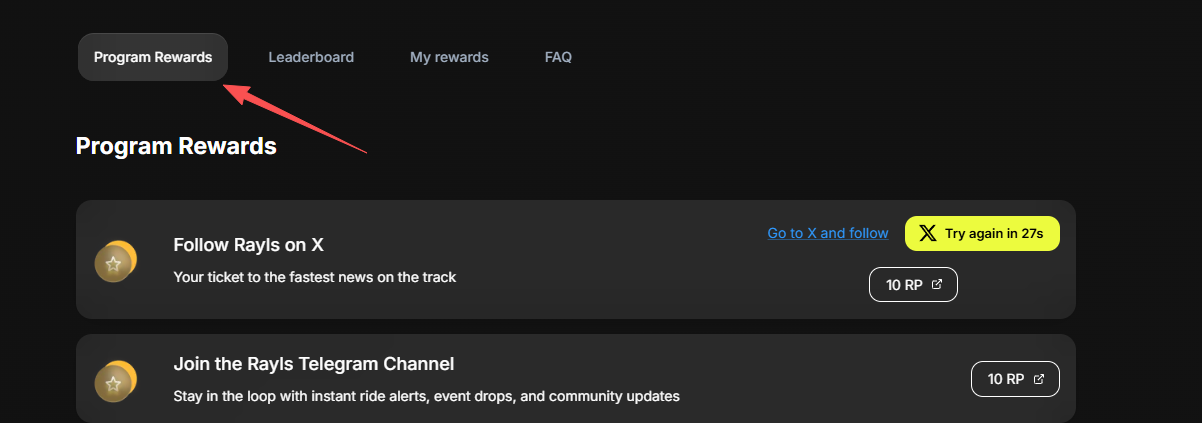Go to the My rewards tab
Image resolution: width=1202 pixels, height=423 pixels.
(x=449, y=57)
